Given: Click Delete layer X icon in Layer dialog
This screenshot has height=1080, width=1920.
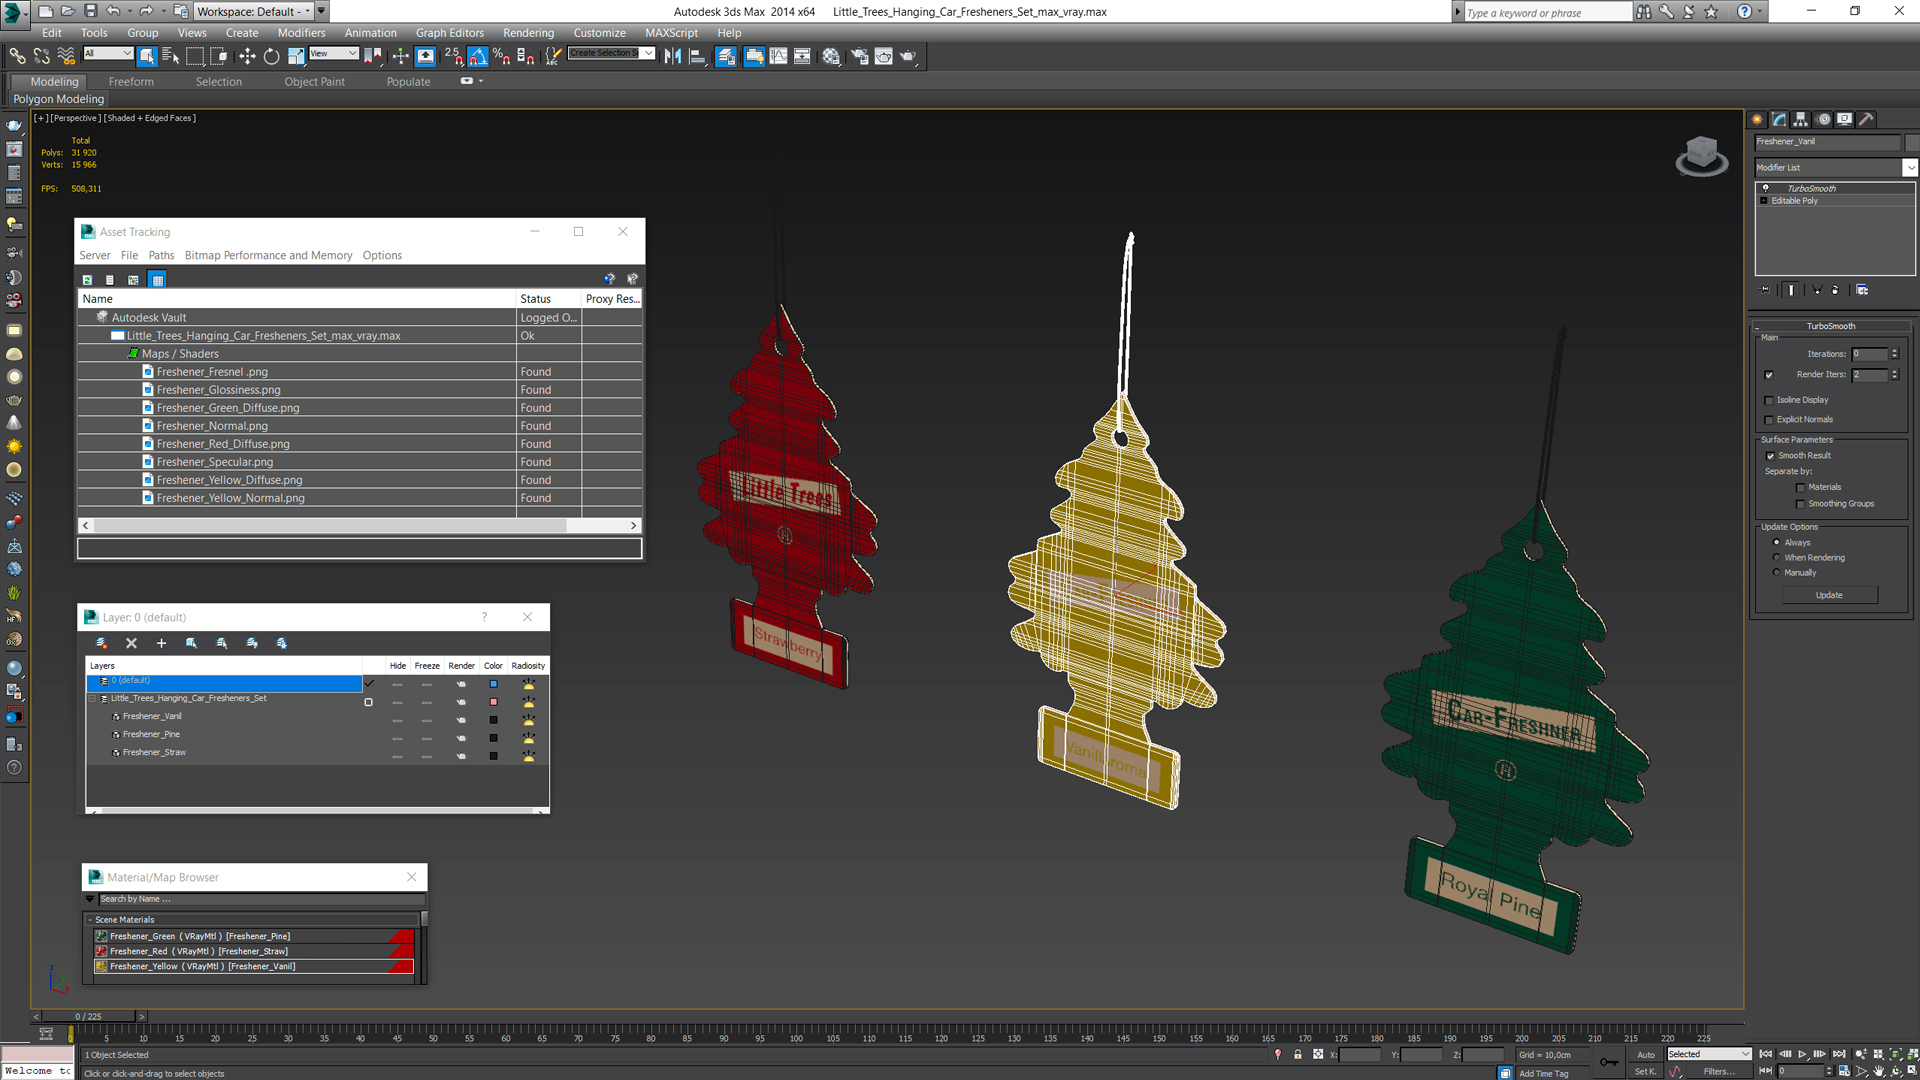Looking at the screenshot, I should point(131,643).
